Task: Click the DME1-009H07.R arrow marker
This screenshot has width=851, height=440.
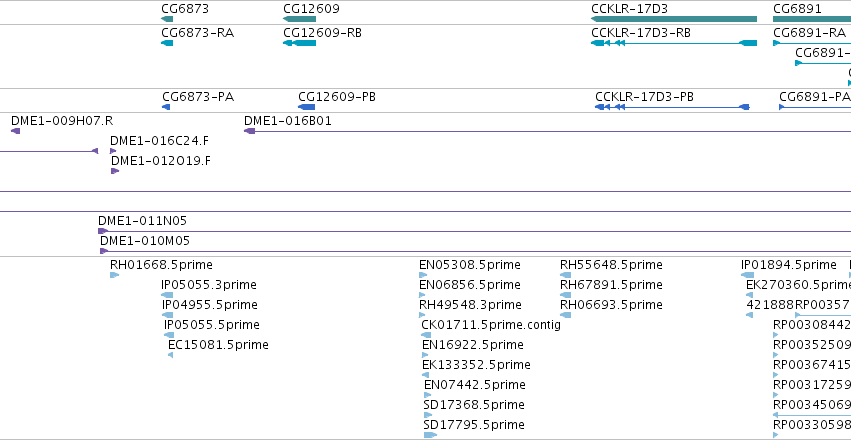Action: click(16, 131)
